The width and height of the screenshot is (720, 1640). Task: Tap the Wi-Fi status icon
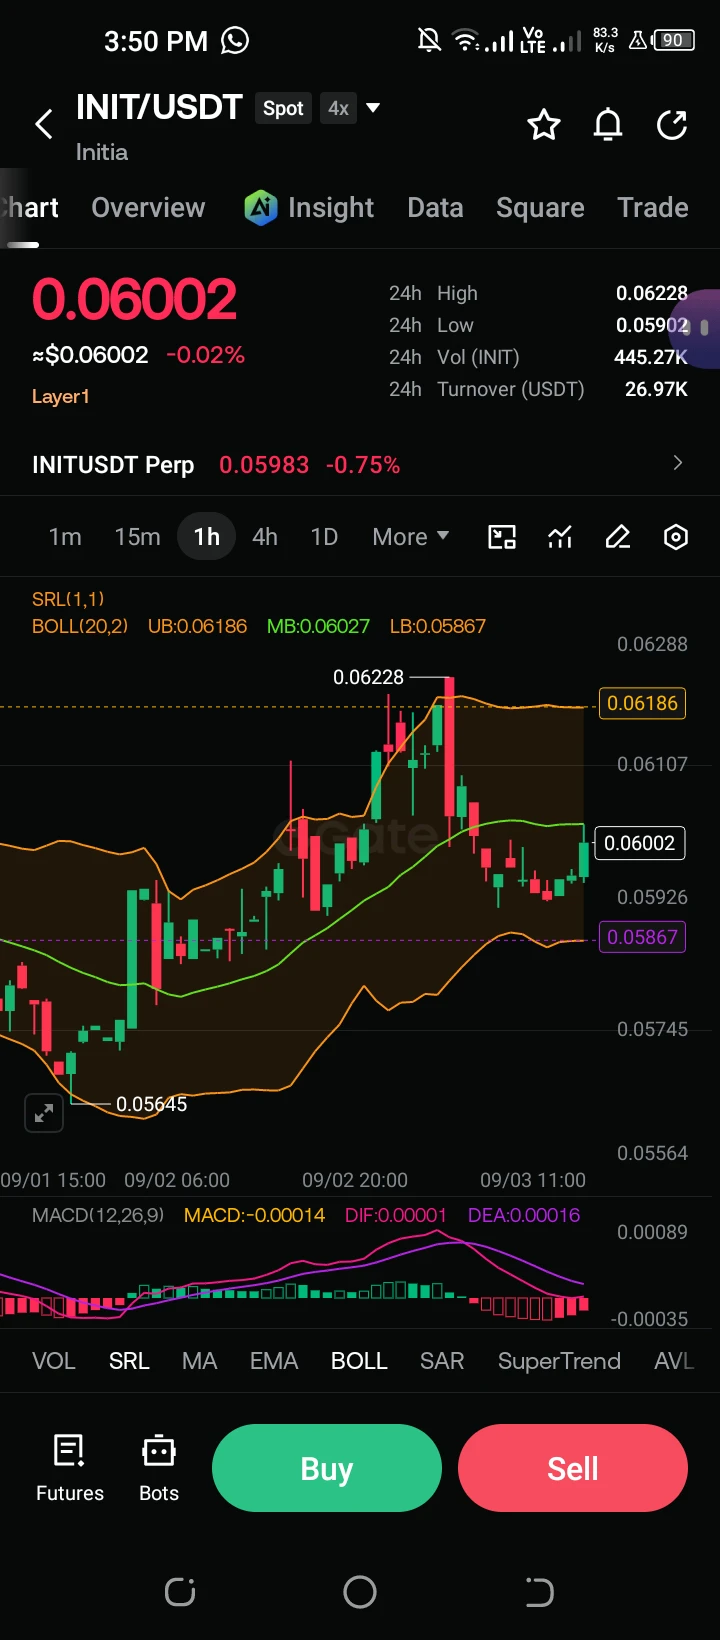click(466, 41)
